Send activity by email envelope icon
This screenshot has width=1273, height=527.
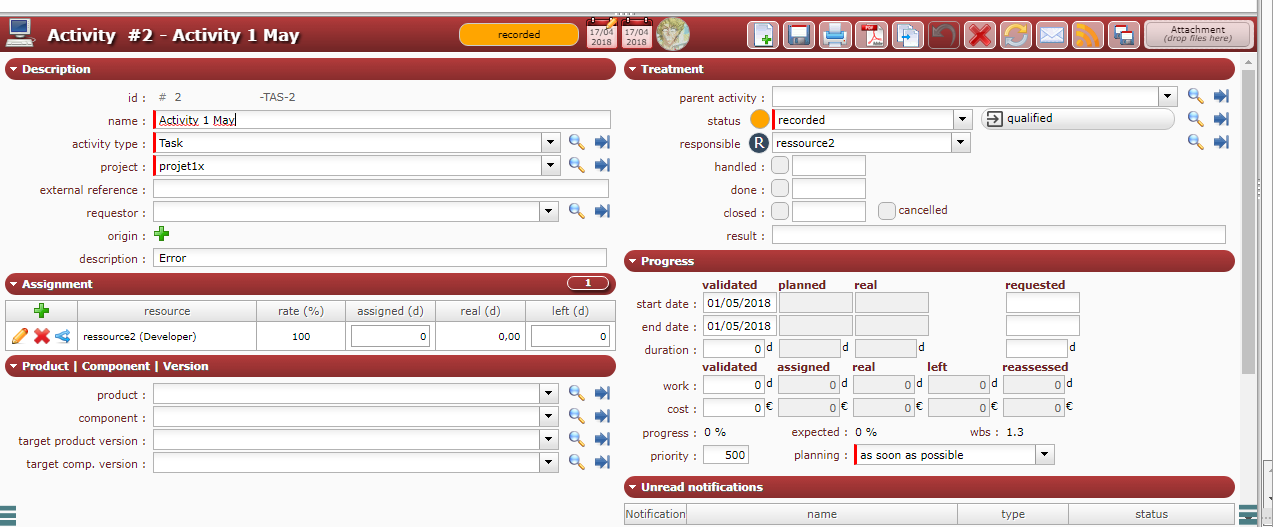[1052, 35]
